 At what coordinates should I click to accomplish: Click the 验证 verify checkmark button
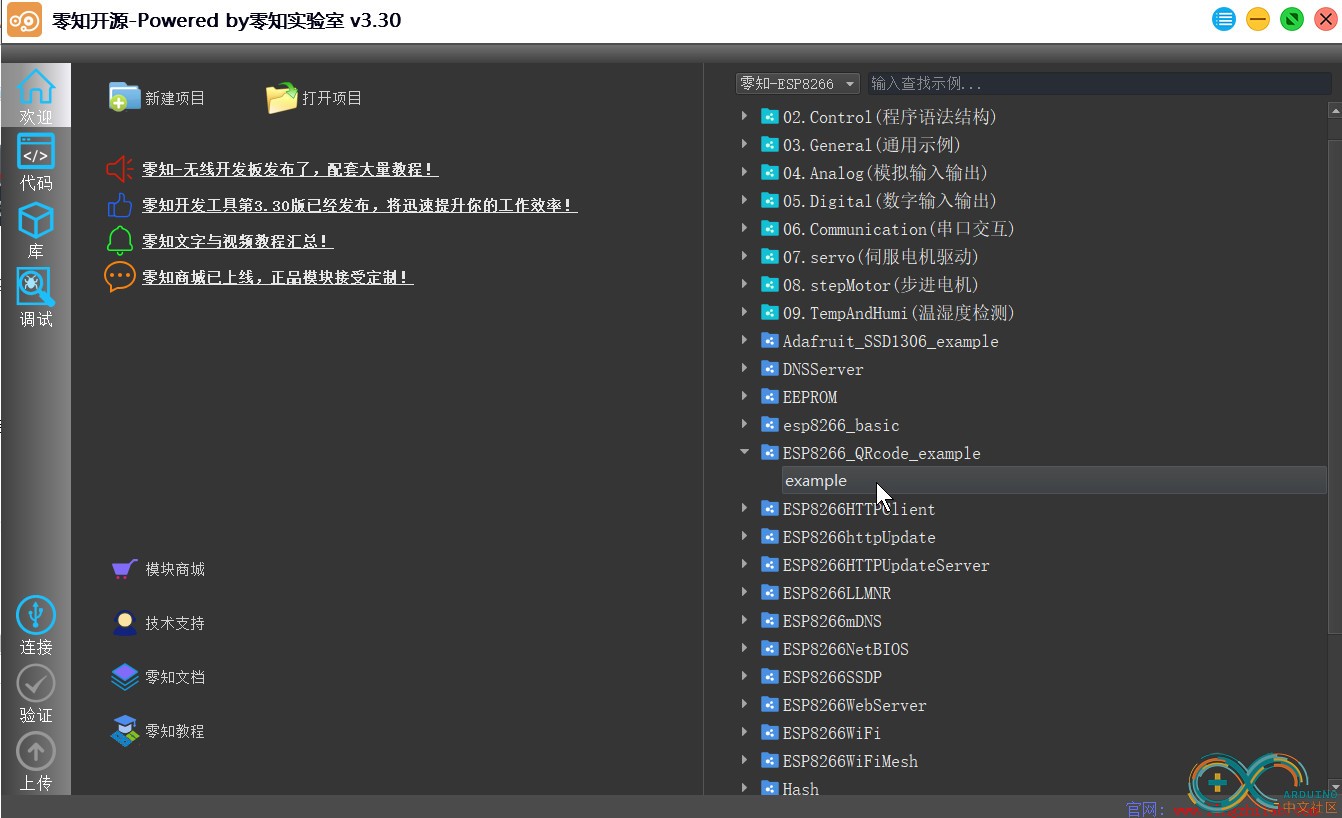click(x=36, y=684)
